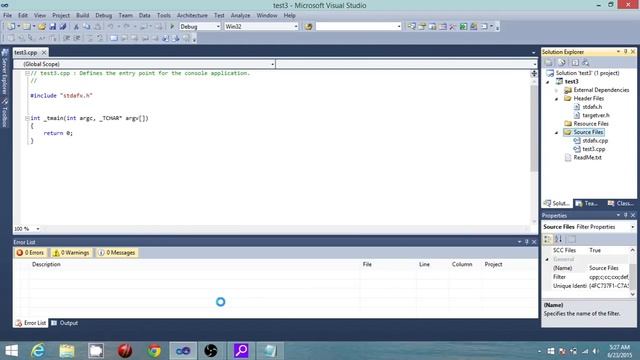Click Solution Explorer's Properties icon
The height and width of the screenshot is (360, 640).
549,62
